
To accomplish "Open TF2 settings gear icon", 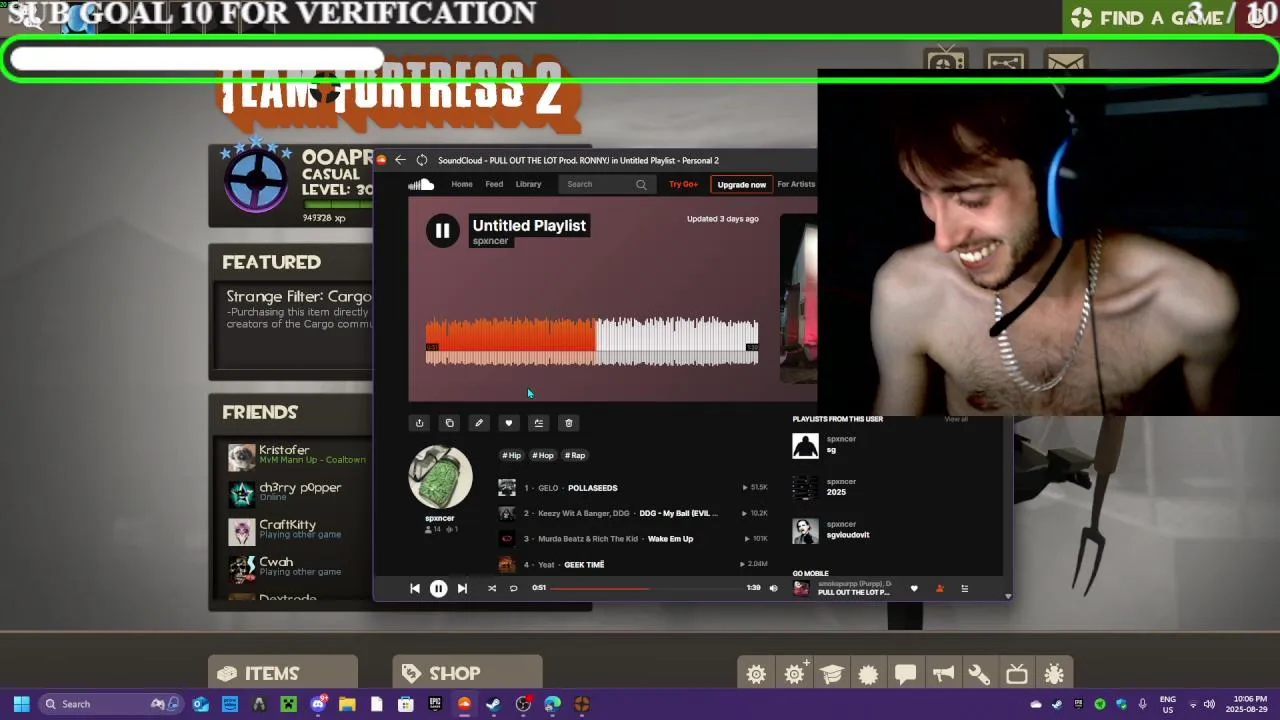I will click(x=757, y=674).
